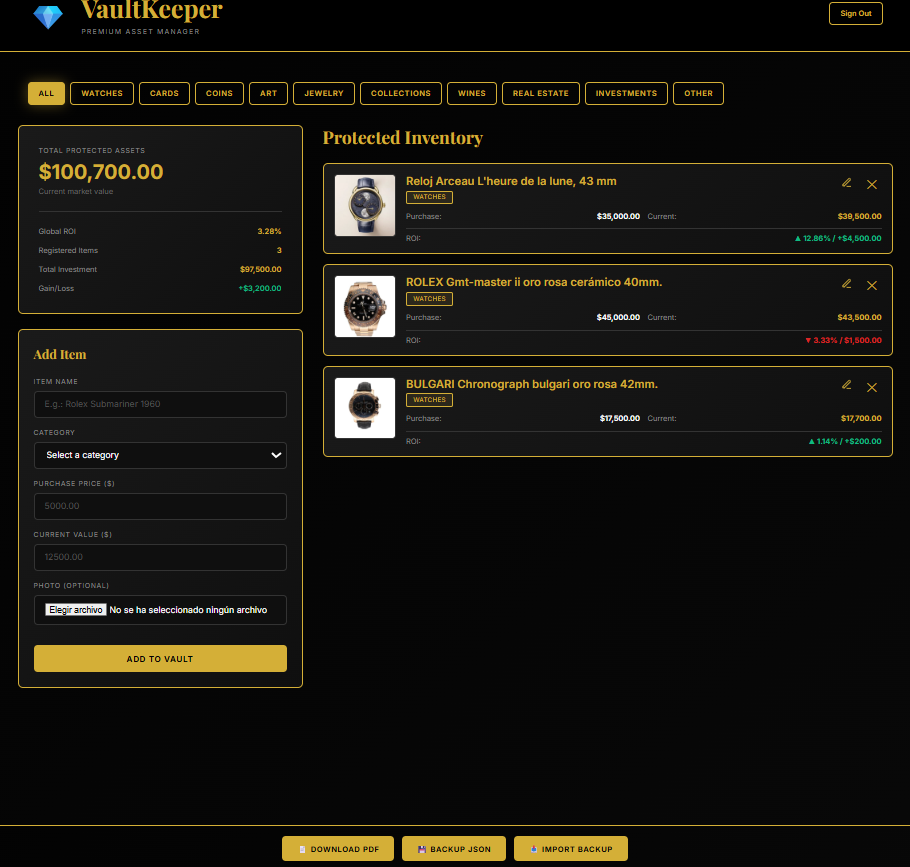Click the WATCHES tag on BULGARI entry
Screen dimensions: 910x867
429,400
